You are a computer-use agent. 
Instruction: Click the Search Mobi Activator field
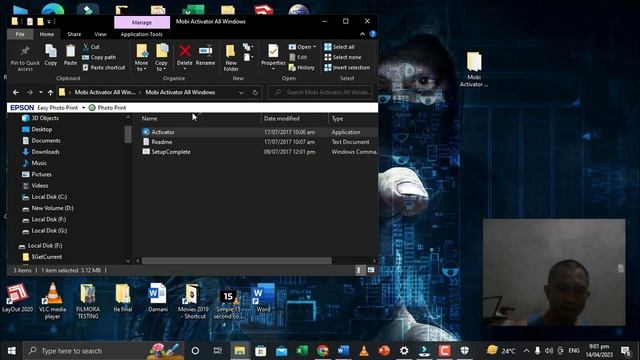pos(321,93)
